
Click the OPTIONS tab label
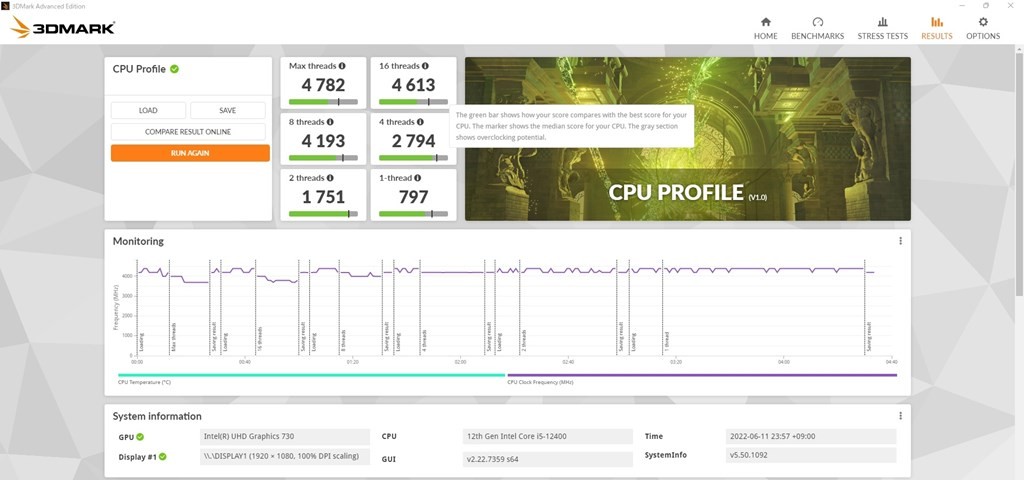(983, 36)
